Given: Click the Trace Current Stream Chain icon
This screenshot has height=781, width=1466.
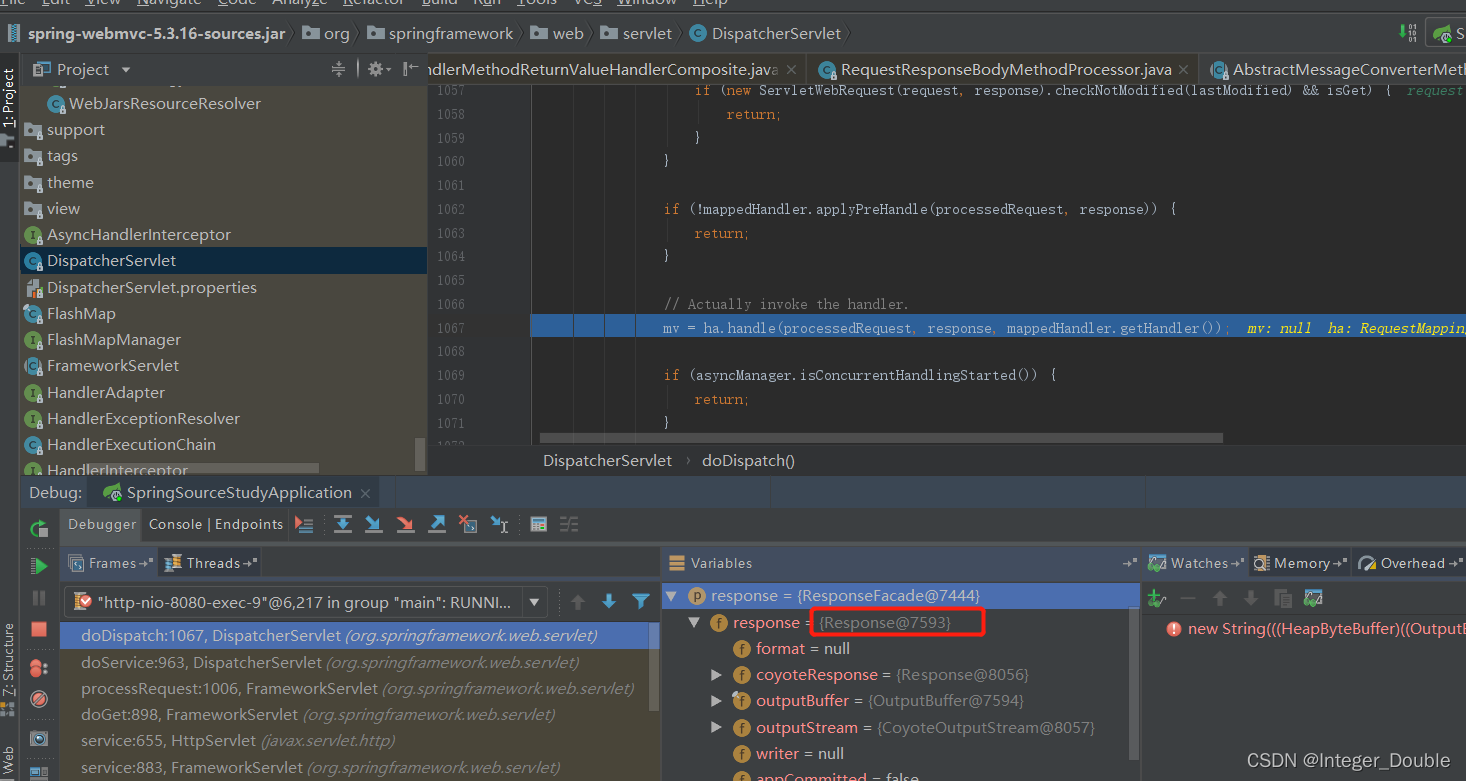Looking at the screenshot, I should point(569,524).
